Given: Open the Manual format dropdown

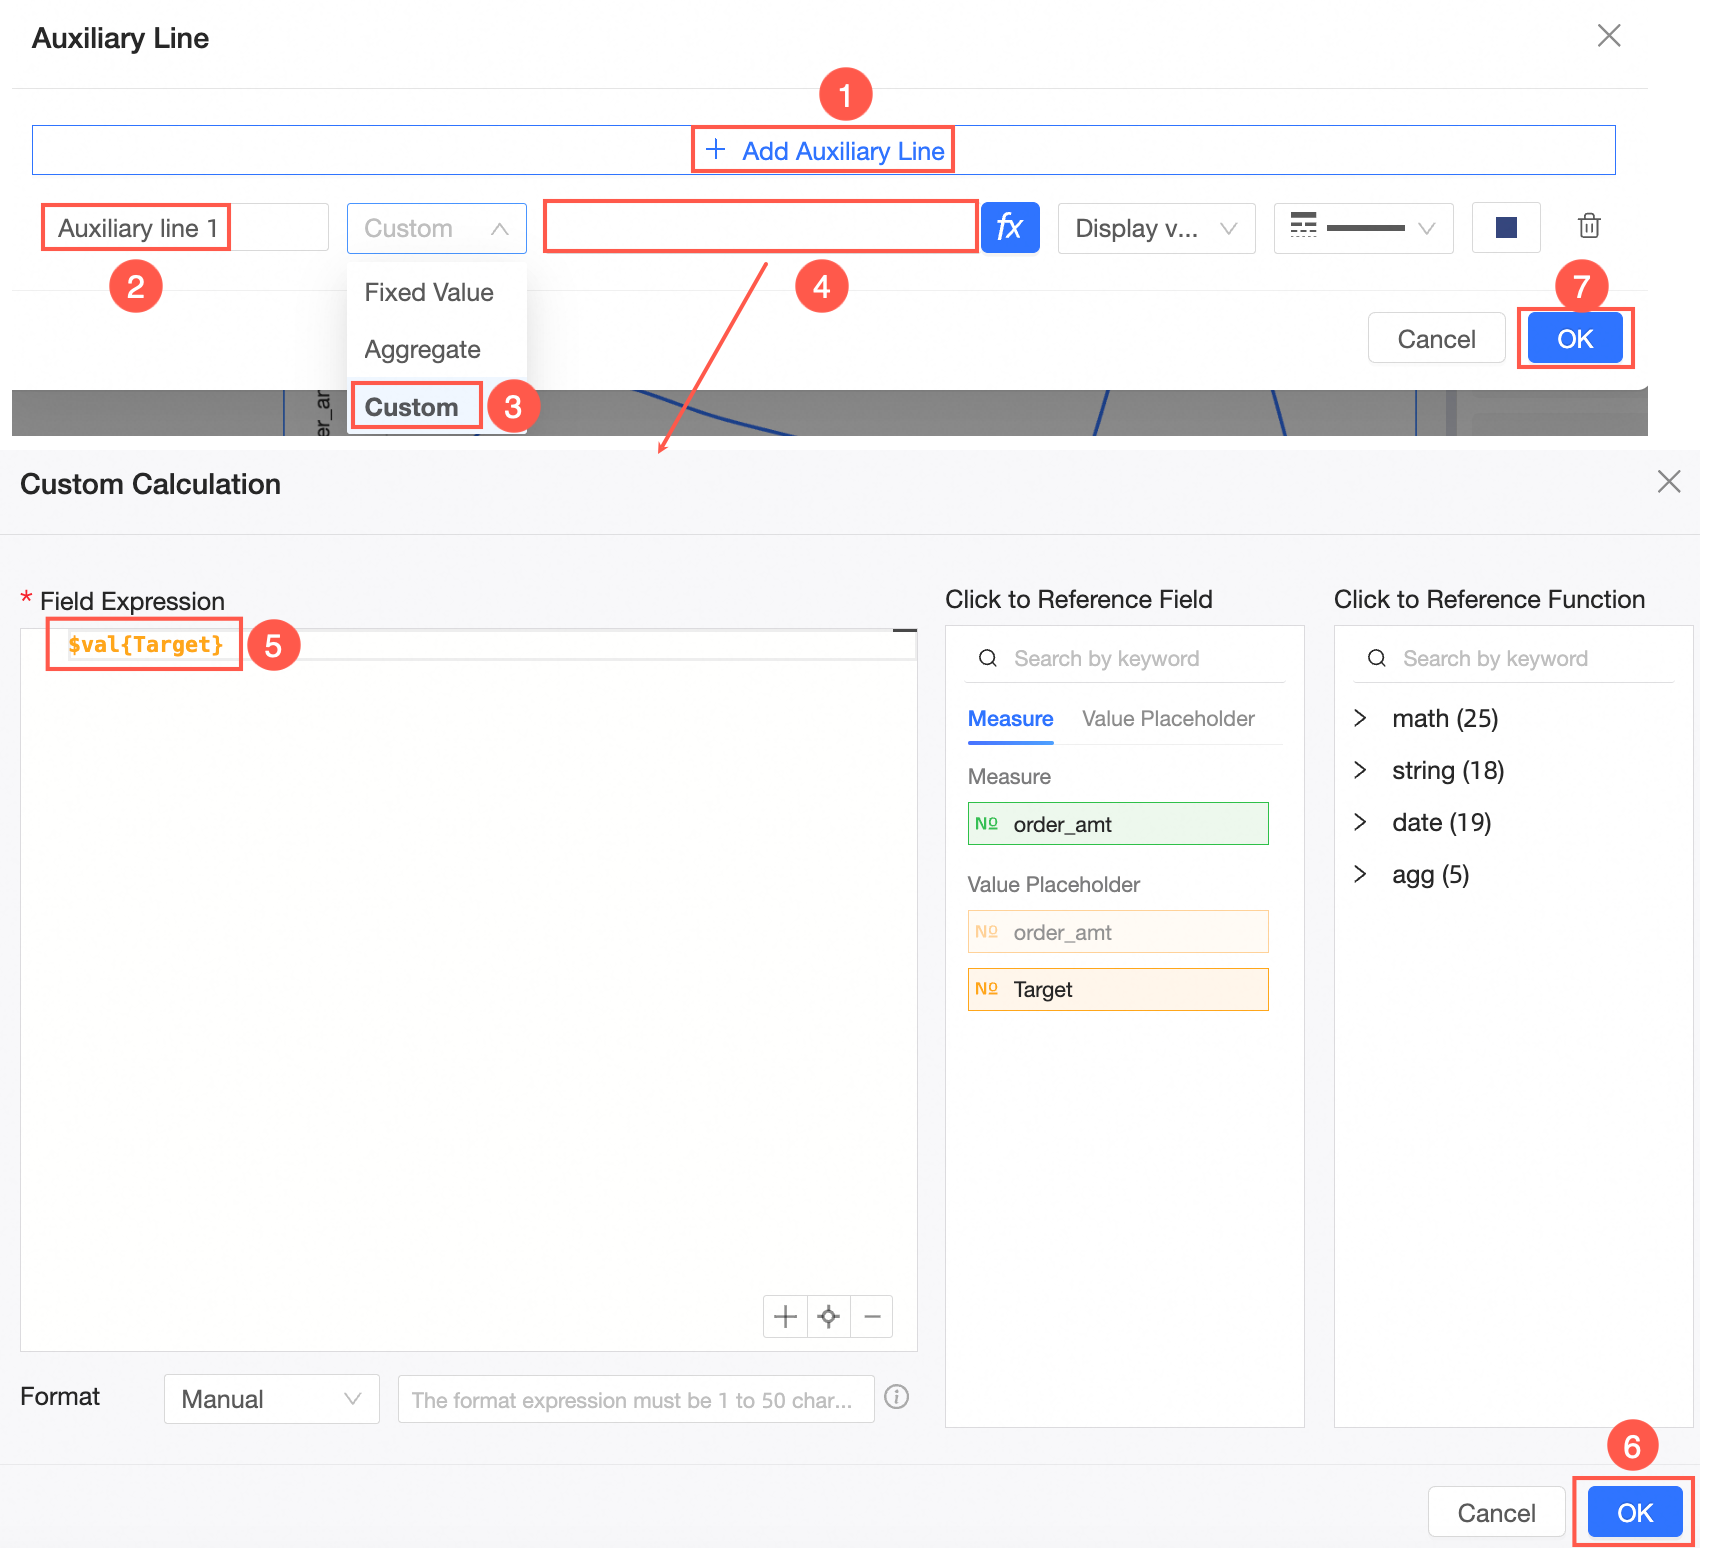Looking at the screenshot, I should tap(271, 1399).
